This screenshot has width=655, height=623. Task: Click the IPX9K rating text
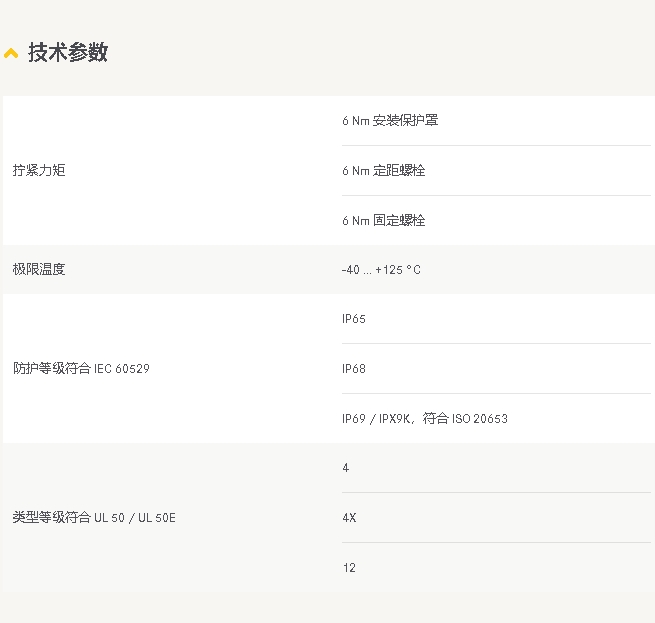pyautogui.click(x=394, y=419)
